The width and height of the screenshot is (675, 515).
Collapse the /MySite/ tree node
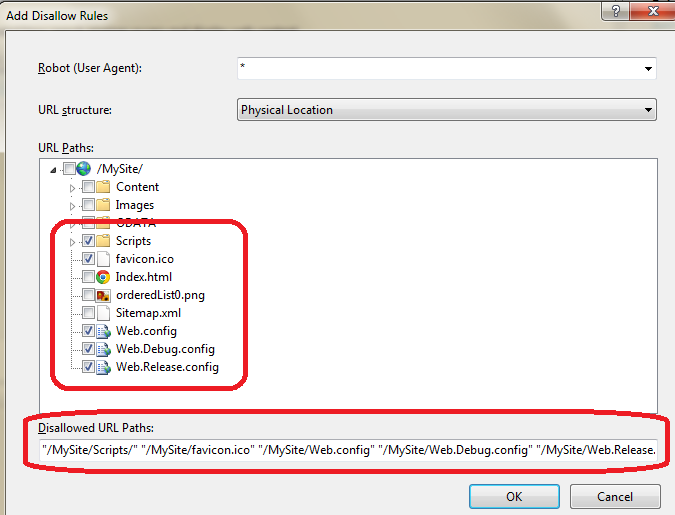click(53, 170)
